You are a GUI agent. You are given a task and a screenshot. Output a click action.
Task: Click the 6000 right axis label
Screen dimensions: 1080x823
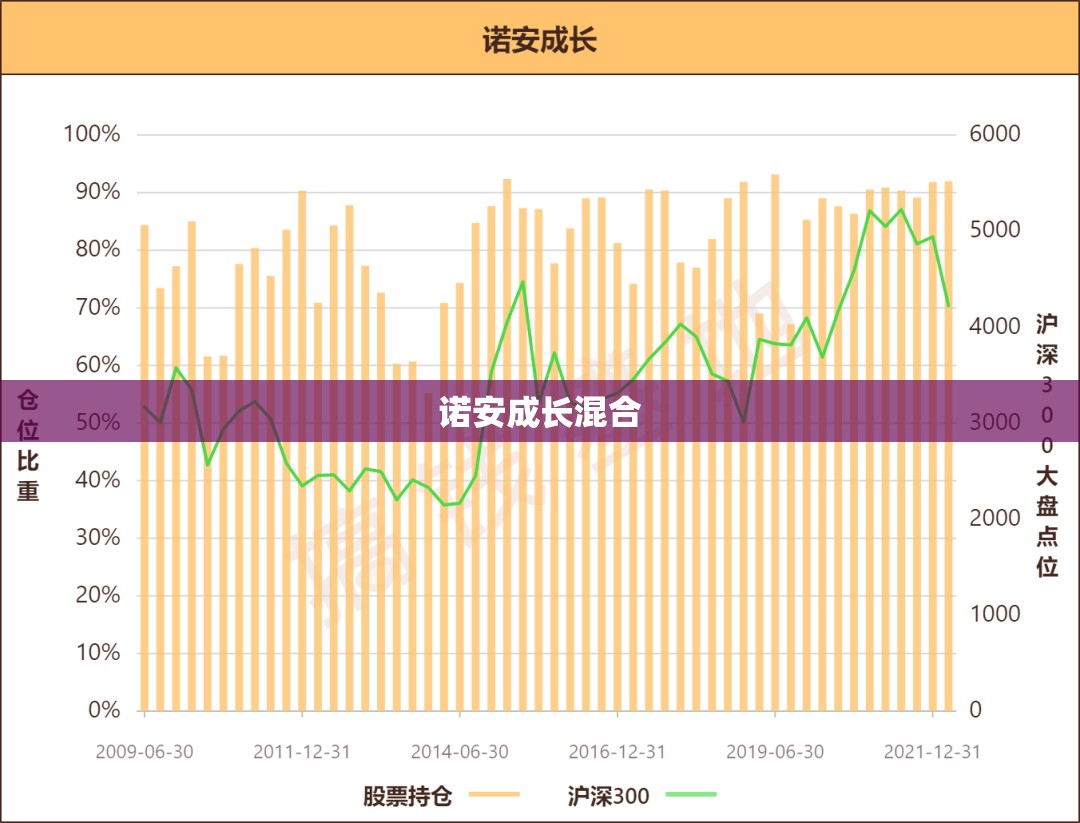click(x=995, y=134)
